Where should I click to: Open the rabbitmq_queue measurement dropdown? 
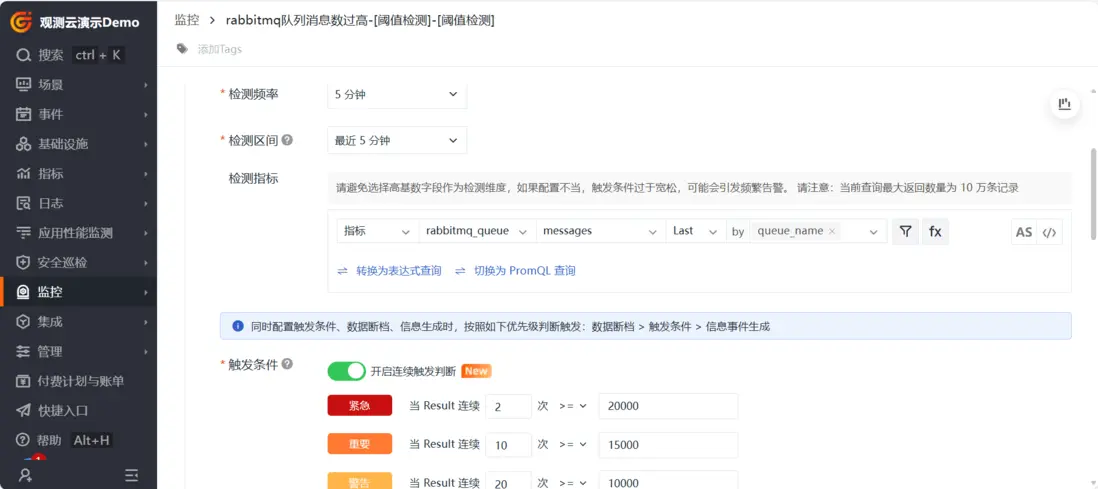click(477, 231)
